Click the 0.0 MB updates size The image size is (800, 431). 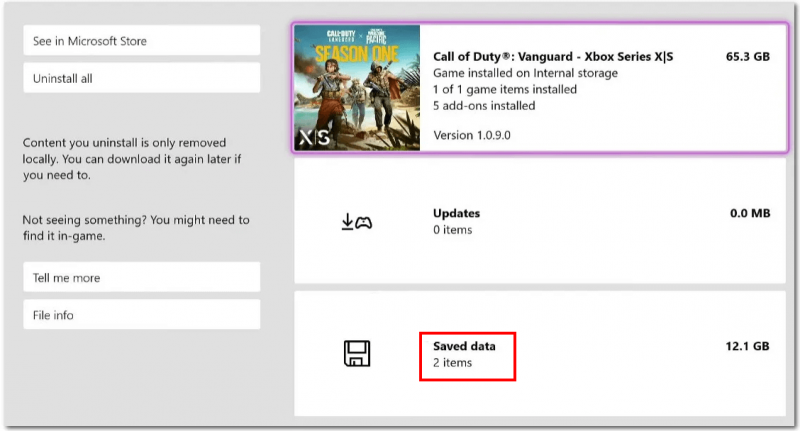coord(749,213)
